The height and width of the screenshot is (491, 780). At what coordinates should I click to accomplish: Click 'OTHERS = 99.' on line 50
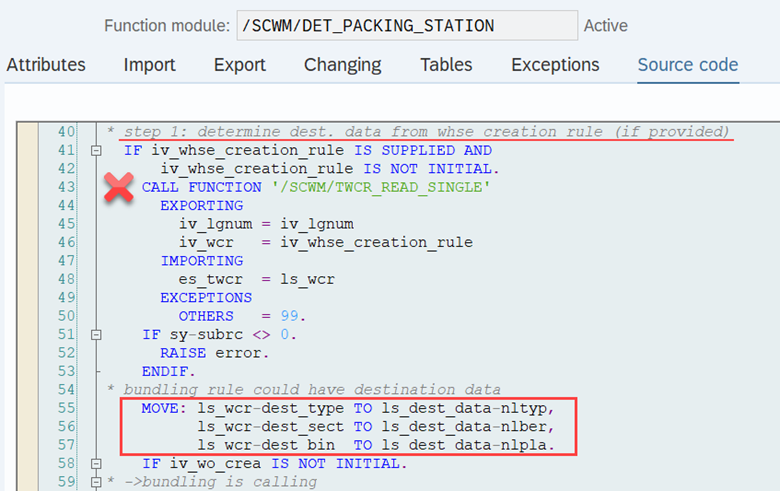click(242, 316)
